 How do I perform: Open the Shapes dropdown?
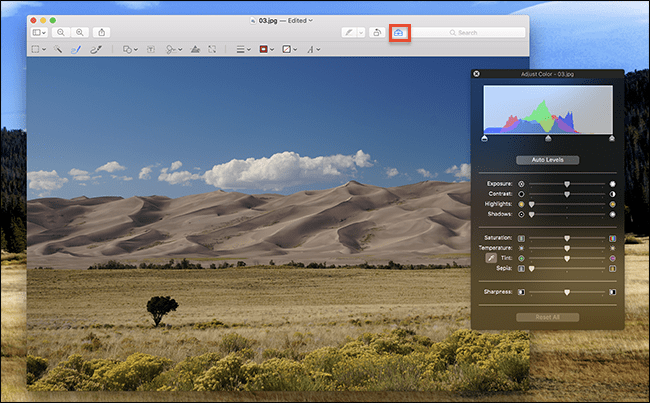click(x=130, y=48)
